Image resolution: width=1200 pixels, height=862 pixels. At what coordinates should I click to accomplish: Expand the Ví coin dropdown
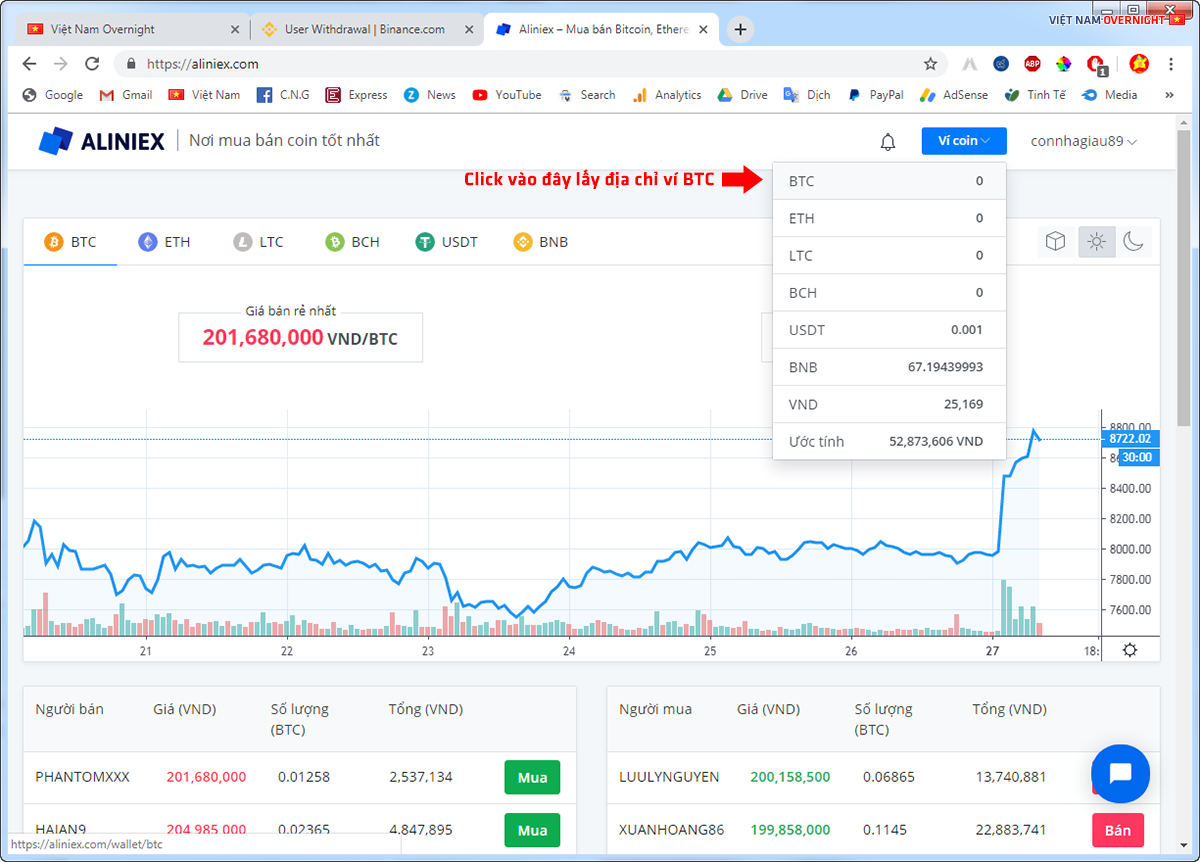964,141
